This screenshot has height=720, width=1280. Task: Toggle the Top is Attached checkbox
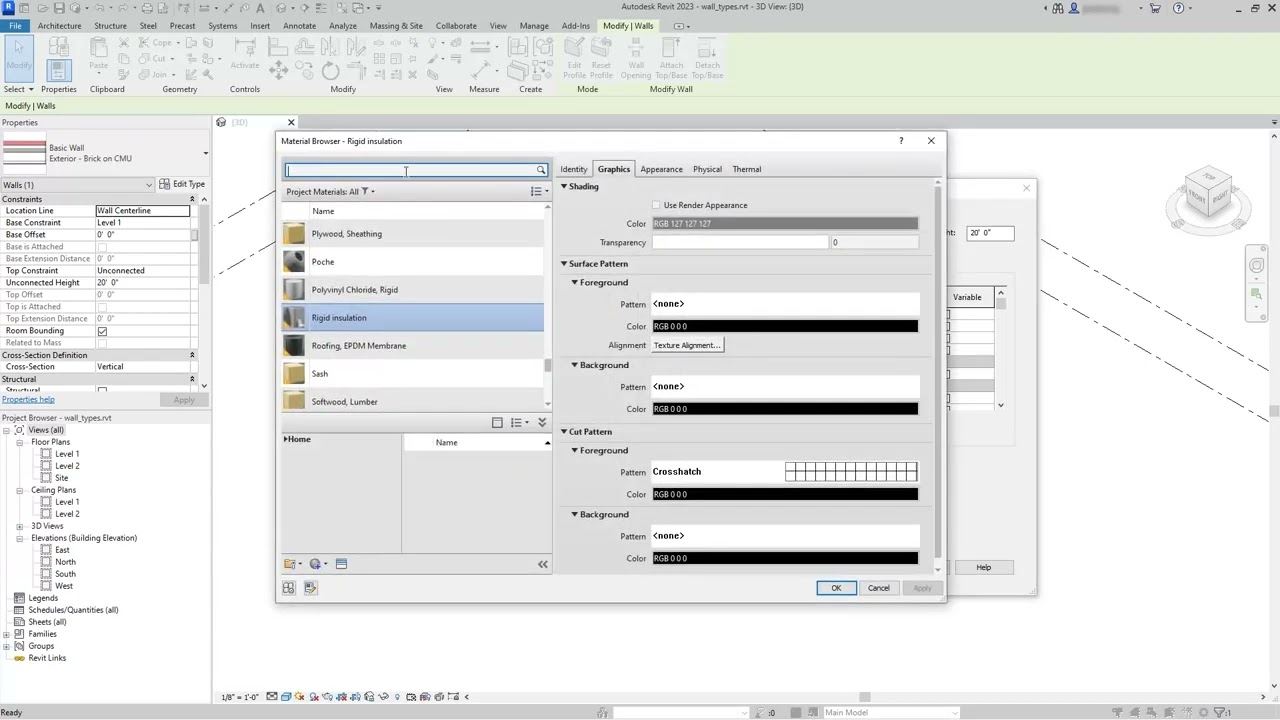tap(102, 307)
